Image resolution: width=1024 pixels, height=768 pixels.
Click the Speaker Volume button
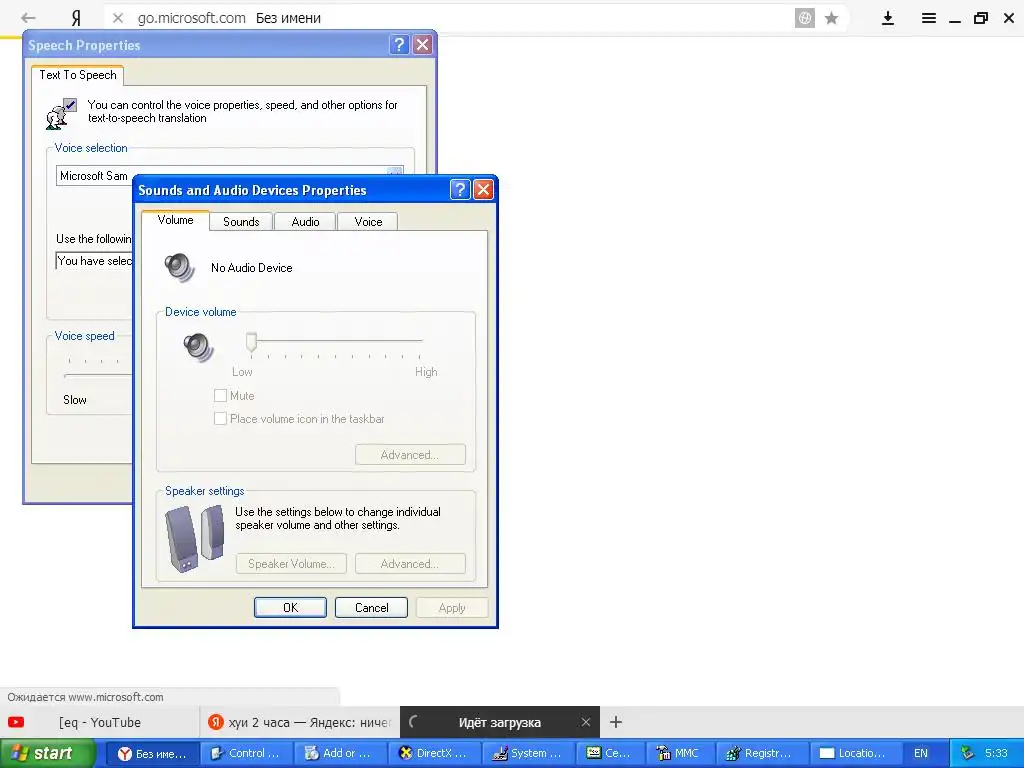tap(291, 564)
